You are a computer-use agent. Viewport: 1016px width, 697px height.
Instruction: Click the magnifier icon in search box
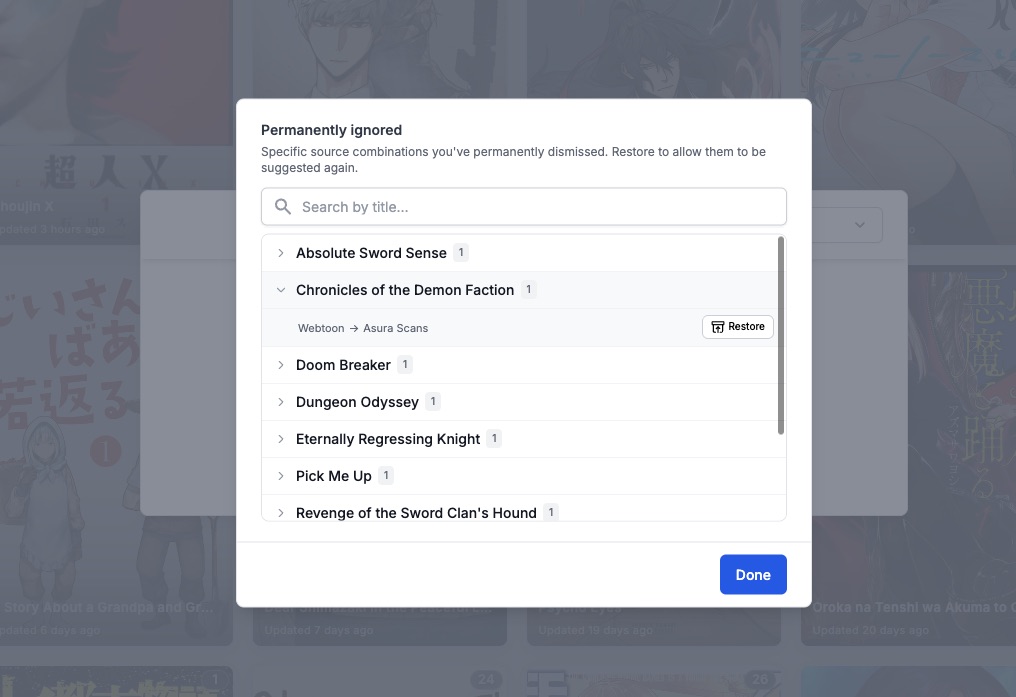[x=283, y=207]
